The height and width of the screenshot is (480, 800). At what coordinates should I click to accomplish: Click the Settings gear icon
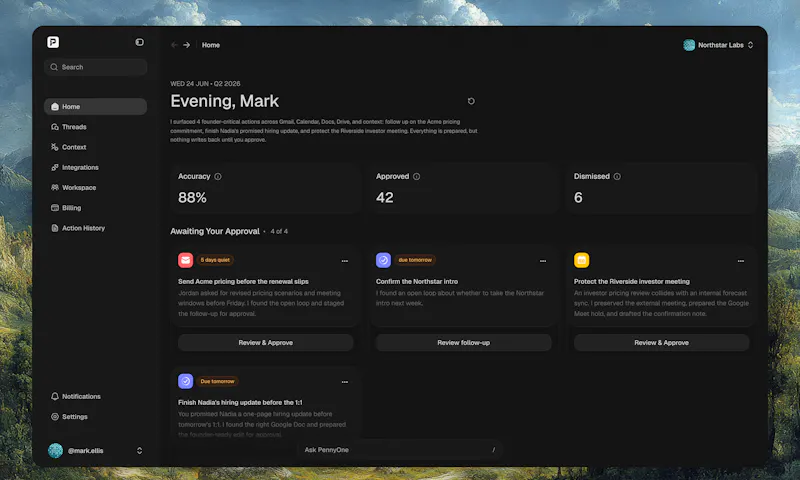click(x=55, y=417)
